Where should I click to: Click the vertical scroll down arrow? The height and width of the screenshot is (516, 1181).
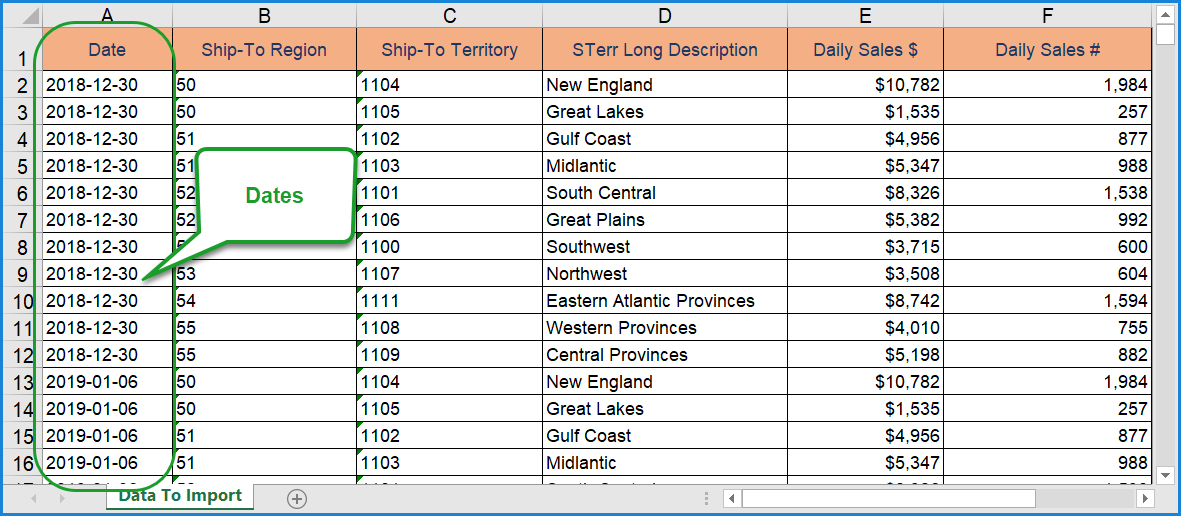(1165, 475)
